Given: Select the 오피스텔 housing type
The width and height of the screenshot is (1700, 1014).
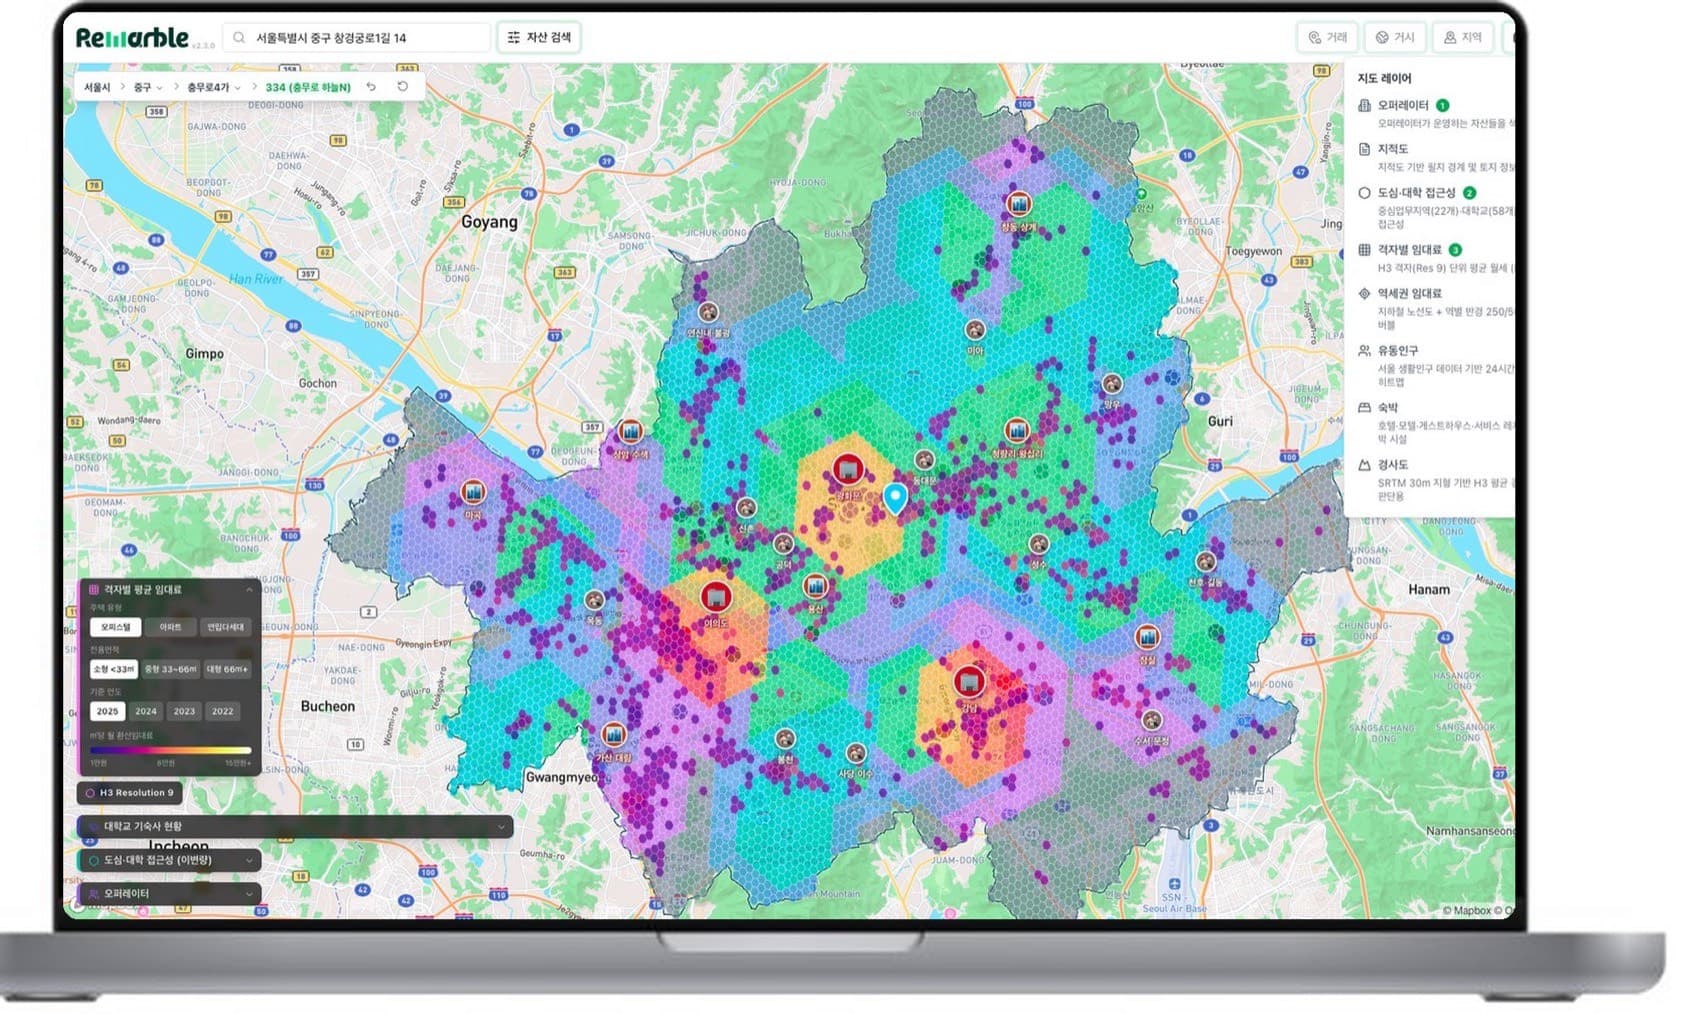Looking at the screenshot, I should point(115,627).
